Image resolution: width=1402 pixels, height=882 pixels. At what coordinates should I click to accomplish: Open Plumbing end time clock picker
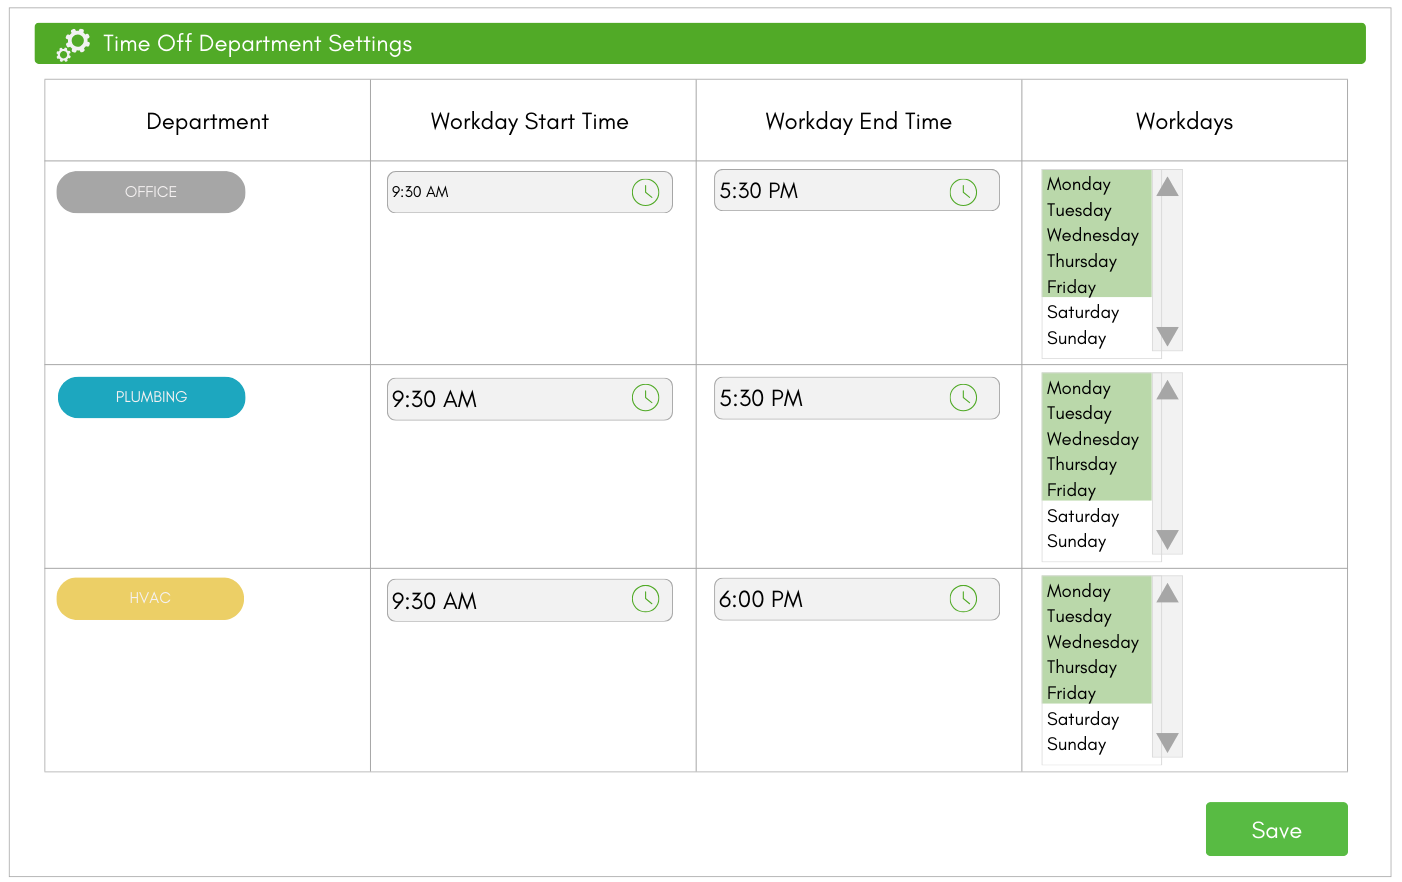tap(963, 398)
